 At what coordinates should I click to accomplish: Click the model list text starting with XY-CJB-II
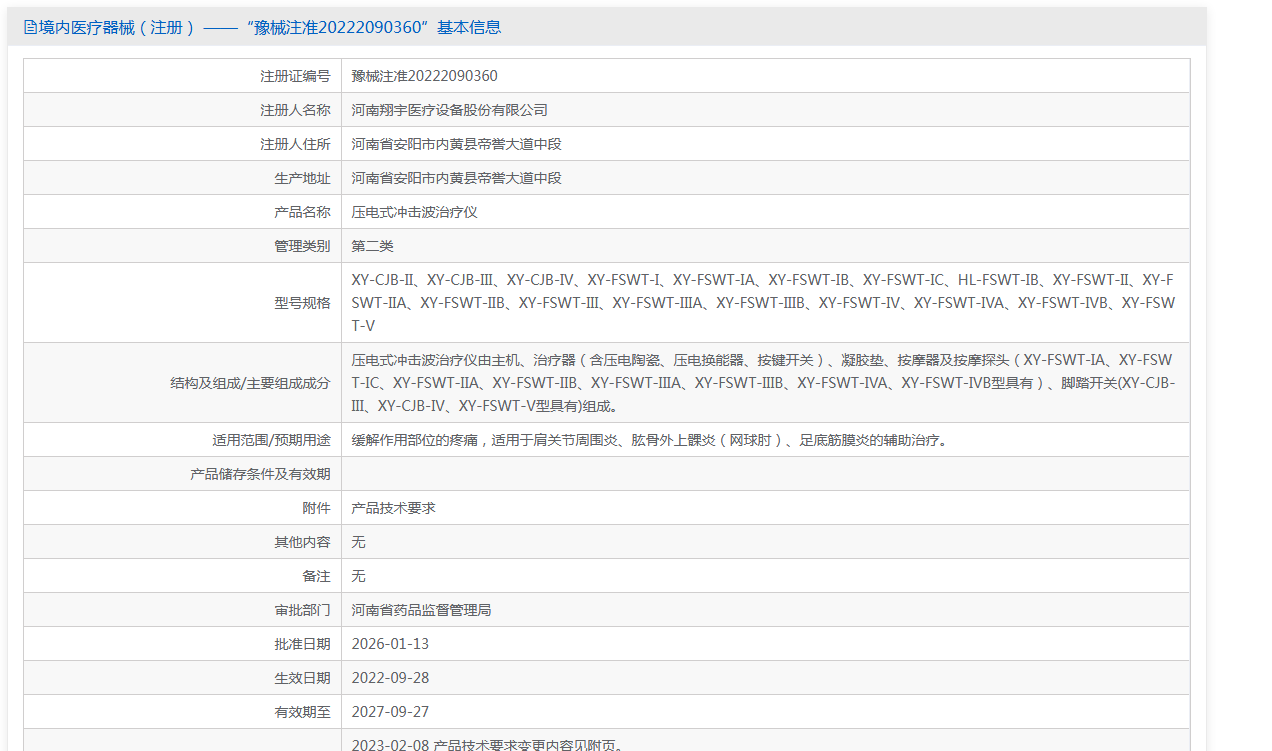click(763, 303)
